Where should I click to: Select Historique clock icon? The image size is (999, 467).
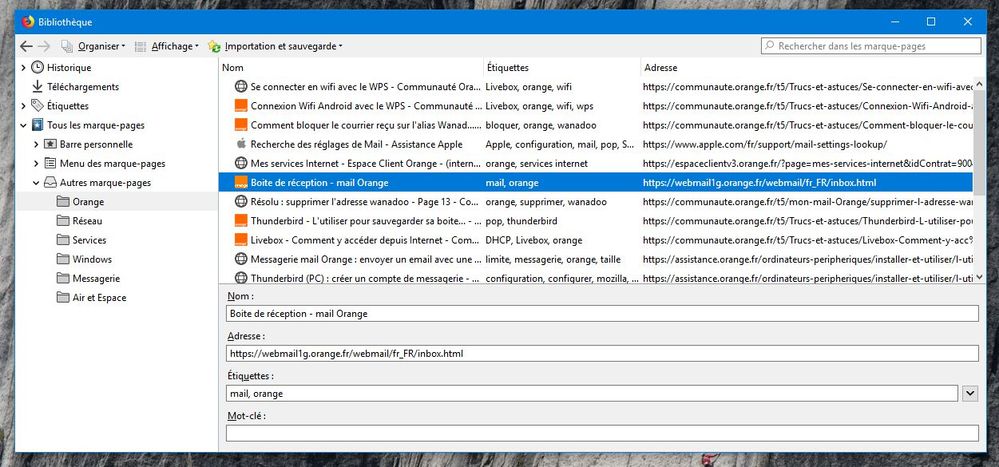coord(38,68)
